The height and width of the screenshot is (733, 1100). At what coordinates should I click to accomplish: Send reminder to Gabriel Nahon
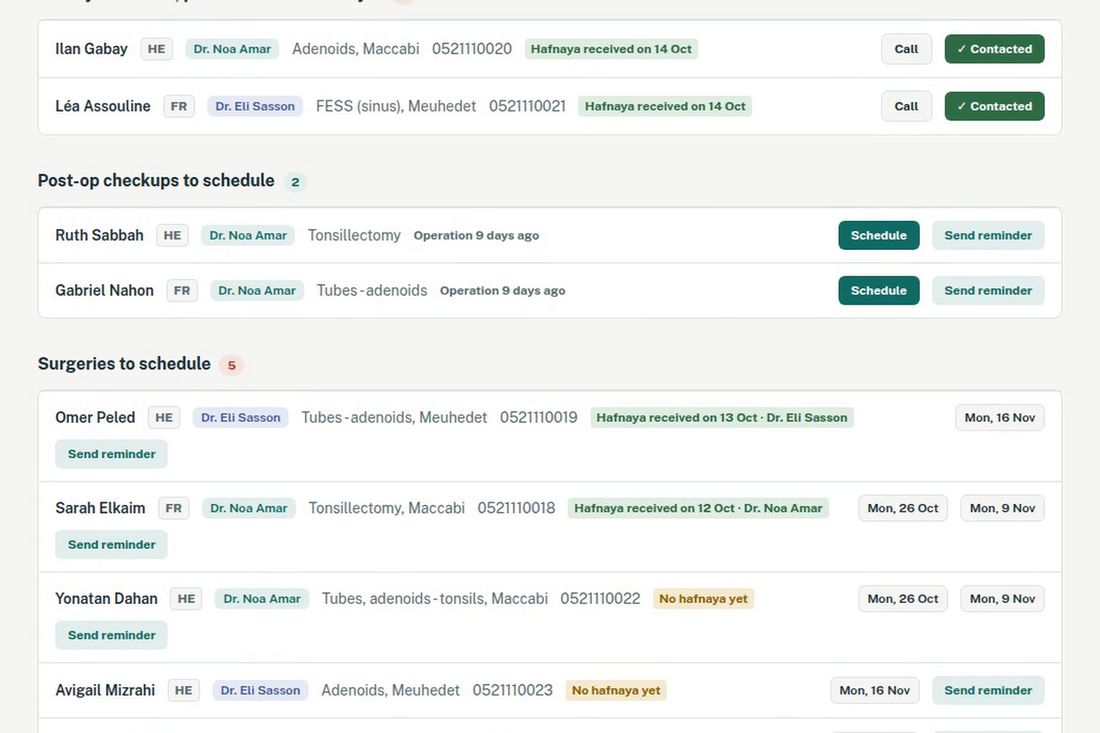(x=988, y=291)
